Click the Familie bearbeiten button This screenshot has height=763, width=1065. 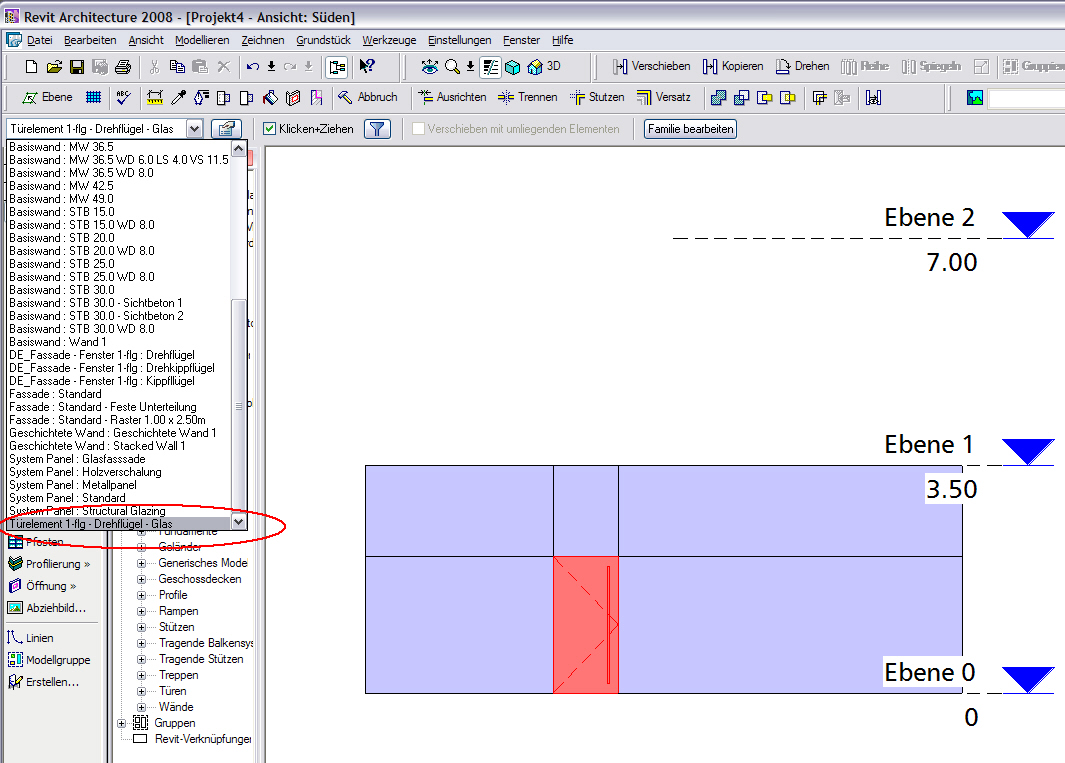coord(690,128)
